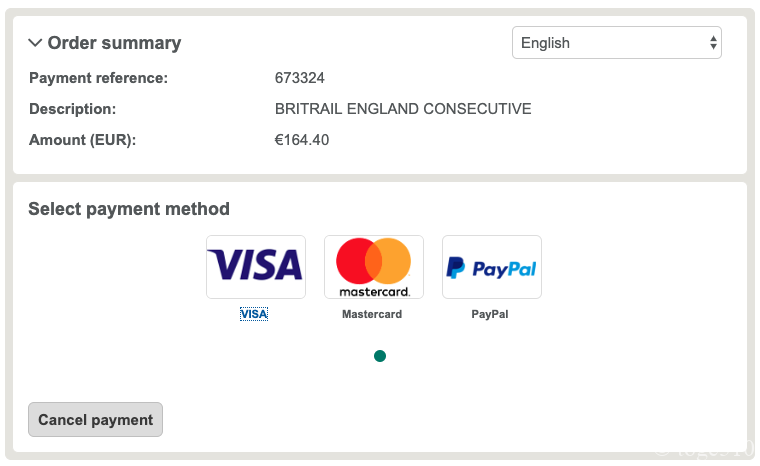Click the Payment reference label
The height and width of the screenshot is (466, 760).
click(98, 78)
